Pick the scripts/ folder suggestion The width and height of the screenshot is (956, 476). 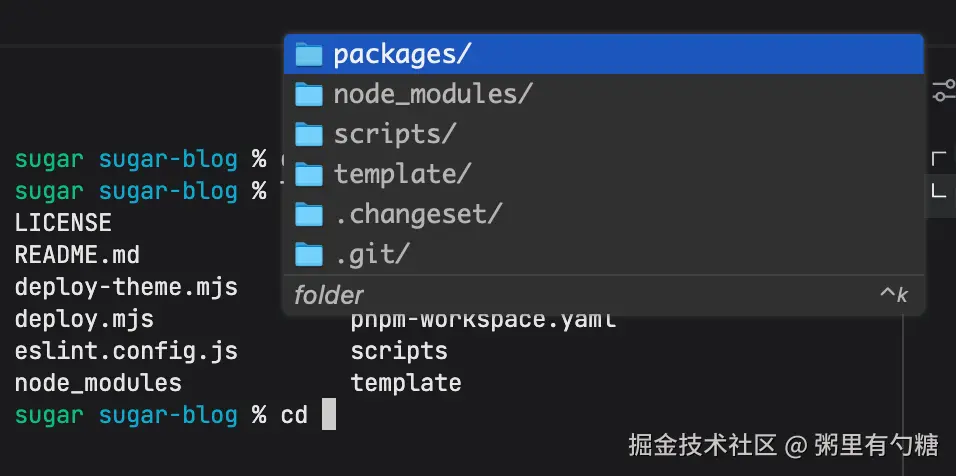click(x=395, y=134)
